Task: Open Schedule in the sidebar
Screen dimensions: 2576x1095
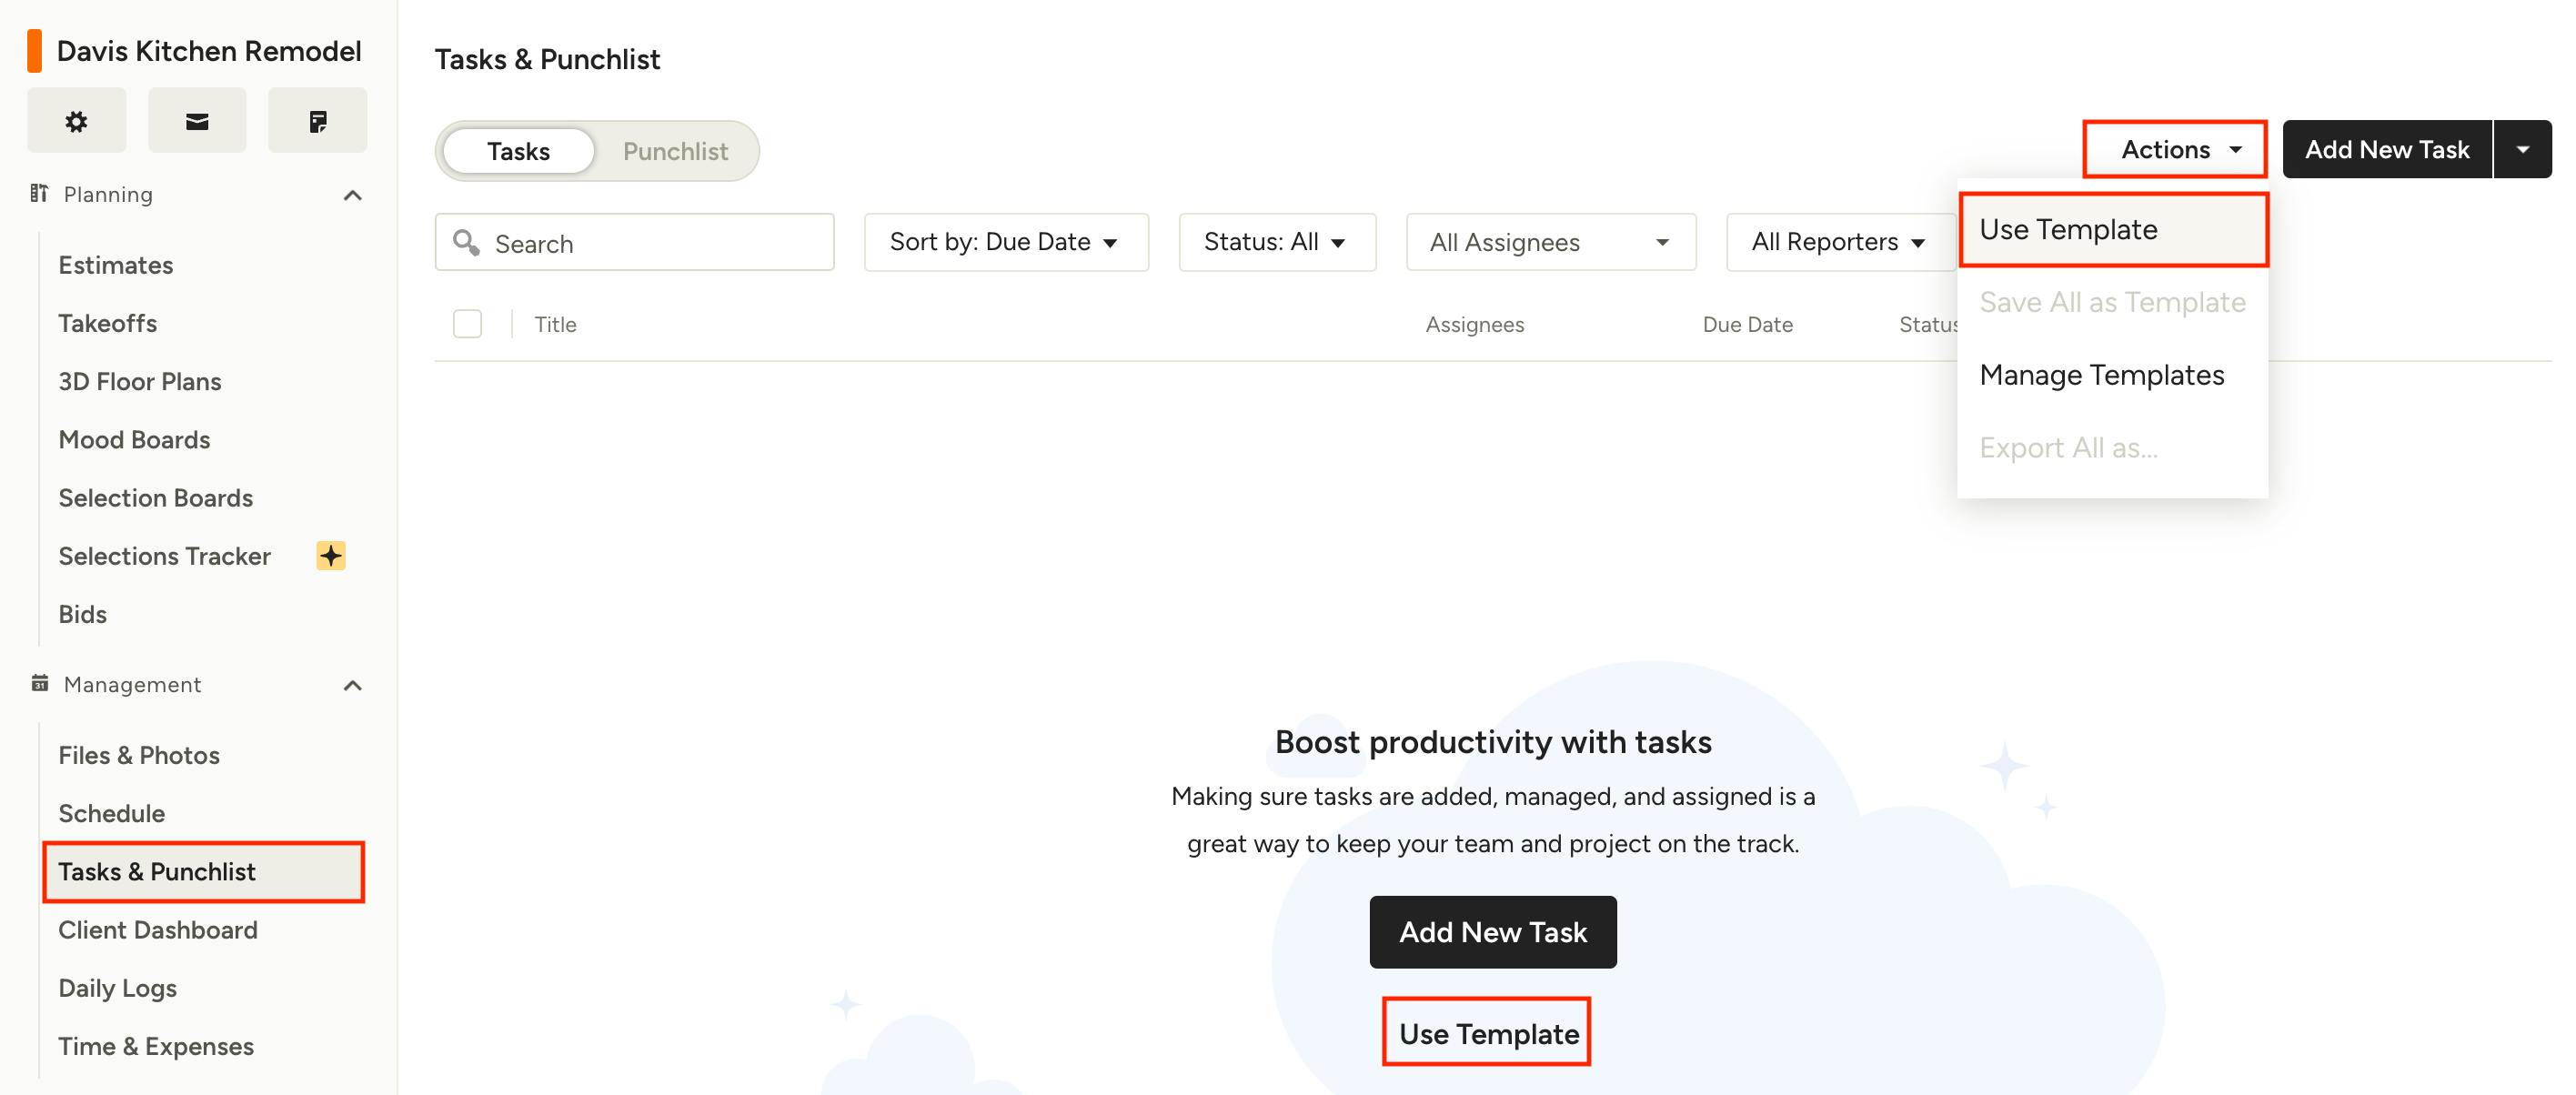Action: 112,813
